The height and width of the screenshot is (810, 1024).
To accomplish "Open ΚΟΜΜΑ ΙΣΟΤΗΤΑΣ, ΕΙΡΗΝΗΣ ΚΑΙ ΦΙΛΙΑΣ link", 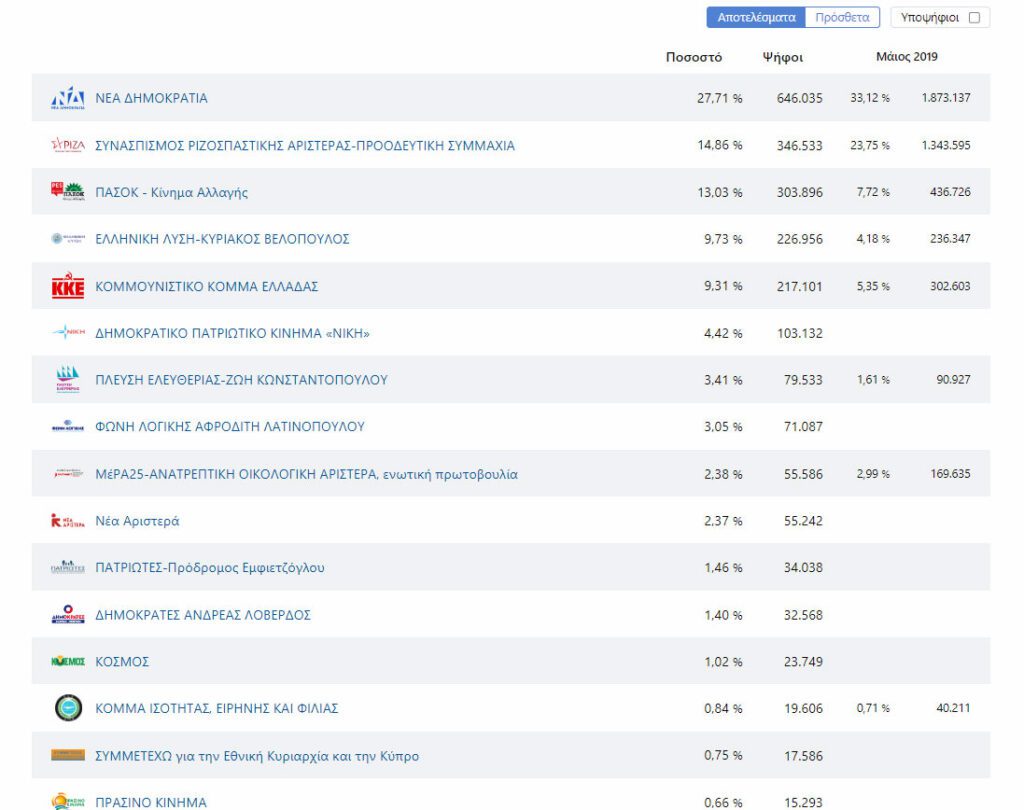I will tap(217, 709).
